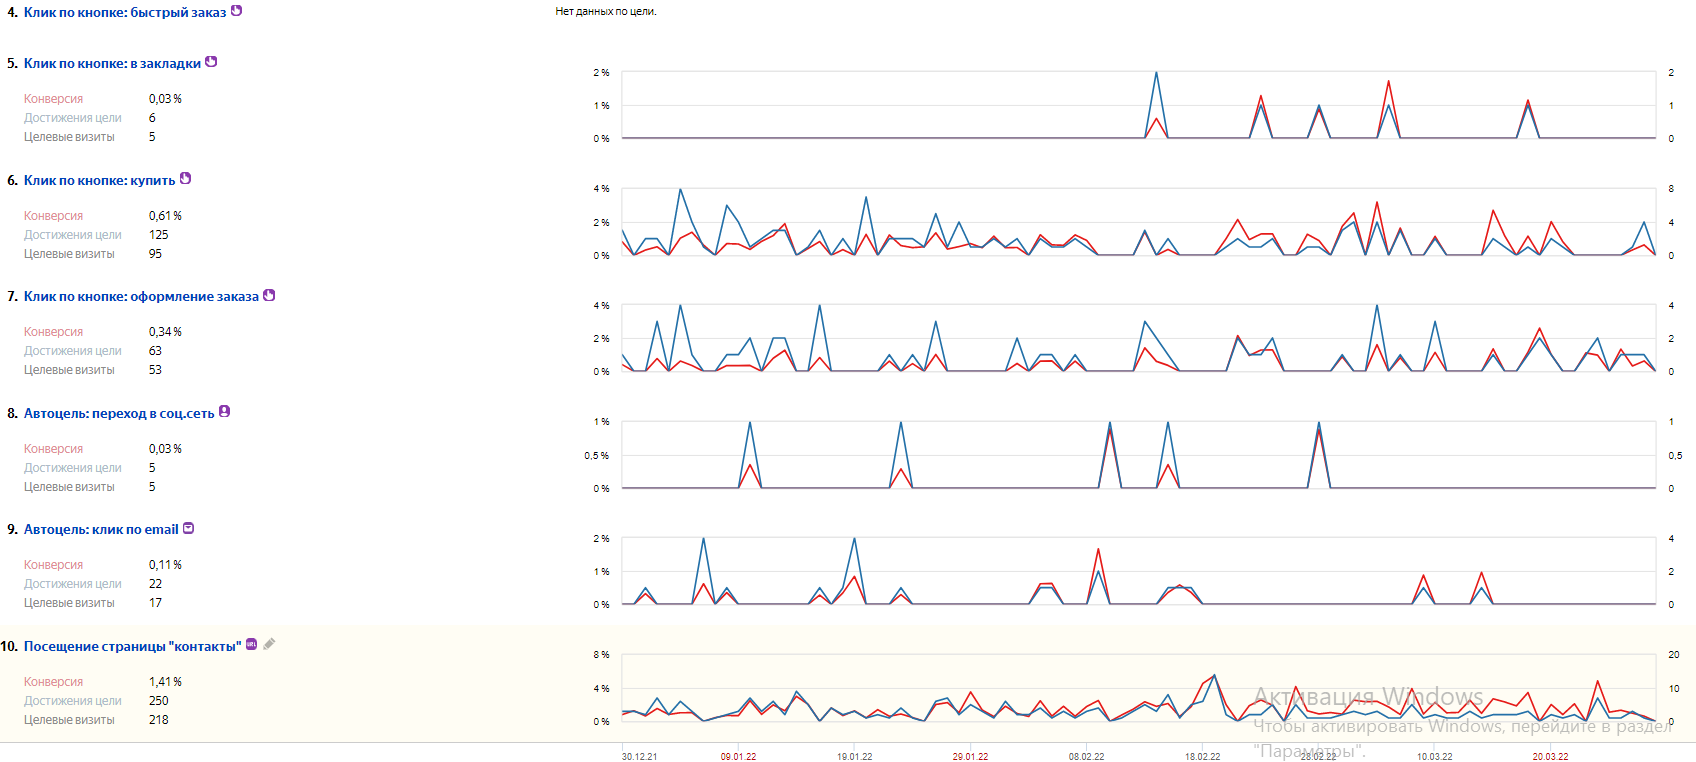Screen dimensions: 1696x762
Task: Click goal achievements value 6 for "в закладки"
Action: click(x=152, y=118)
